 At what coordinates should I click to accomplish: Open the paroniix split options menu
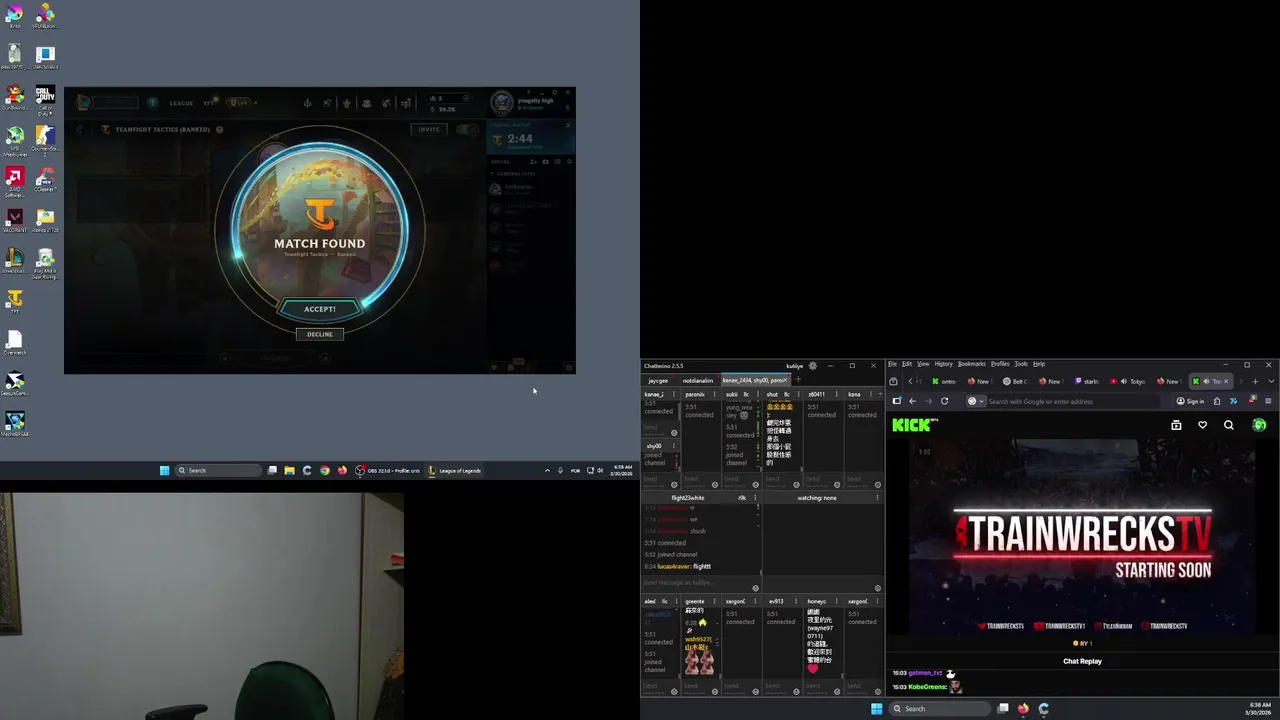tap(714, 394)
